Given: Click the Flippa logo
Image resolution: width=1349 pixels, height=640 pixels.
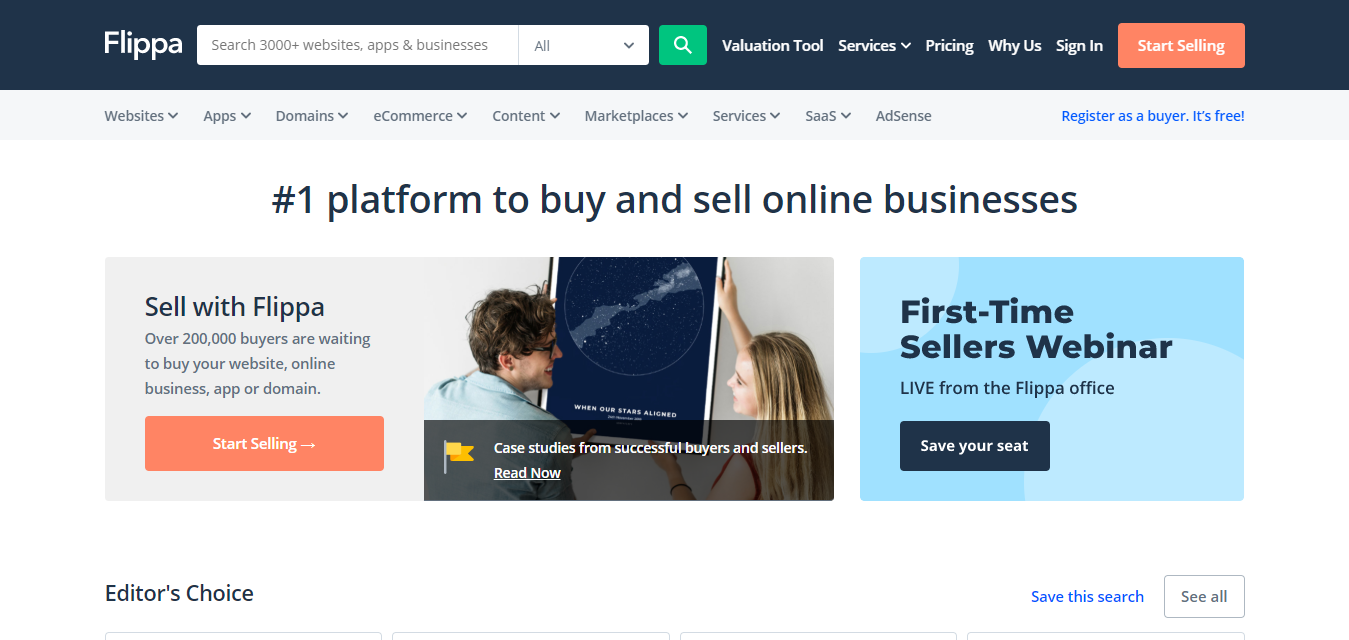Looking at the screenshot, I should (143, 45).
